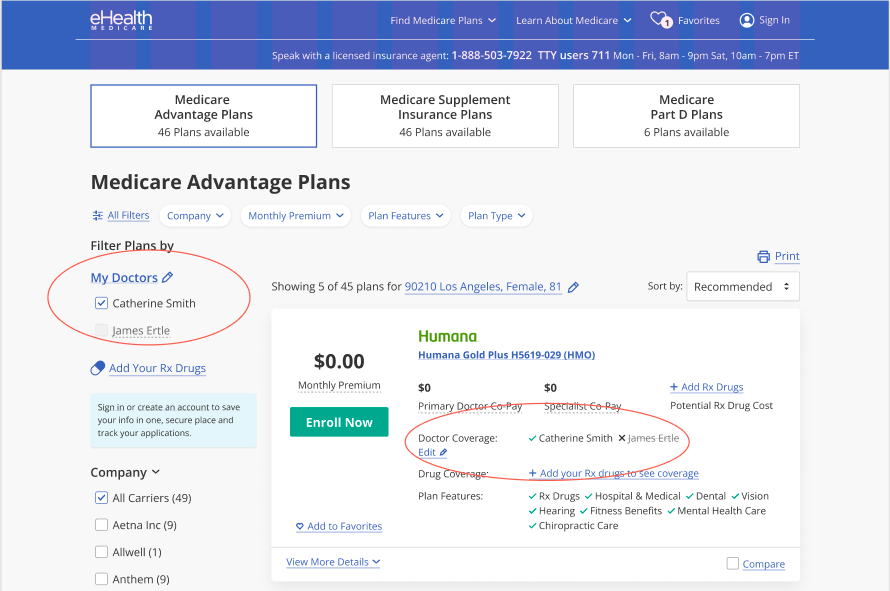Click the Add Your Rx Drugs link
The width and height of the screenshot is (890, 591).
pyautogui.click(x=157, y=368)
